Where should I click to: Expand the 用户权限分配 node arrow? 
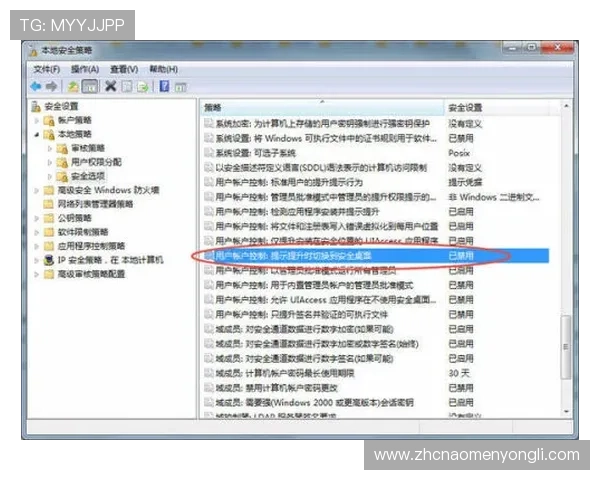tap(50, 163)
